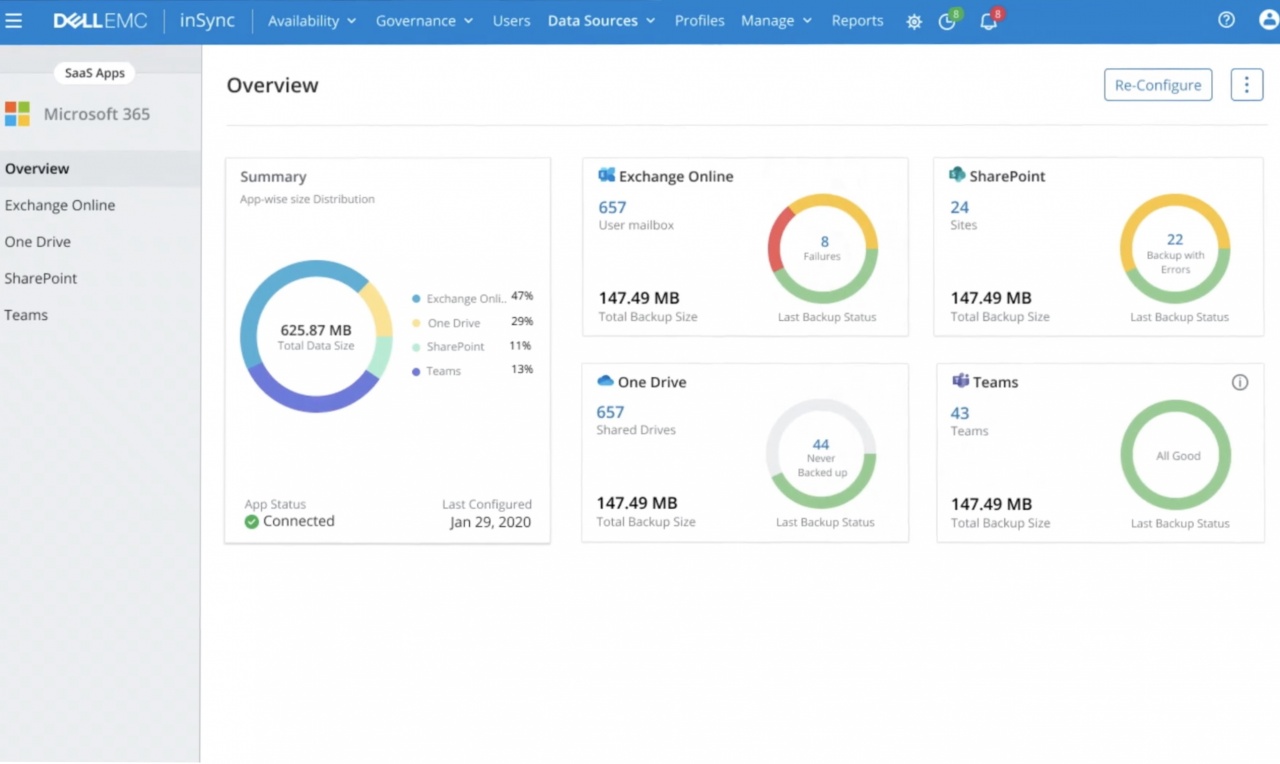Open the 24 Sites count link
This screenshot has width=1280, height=764.
point(960,207)
